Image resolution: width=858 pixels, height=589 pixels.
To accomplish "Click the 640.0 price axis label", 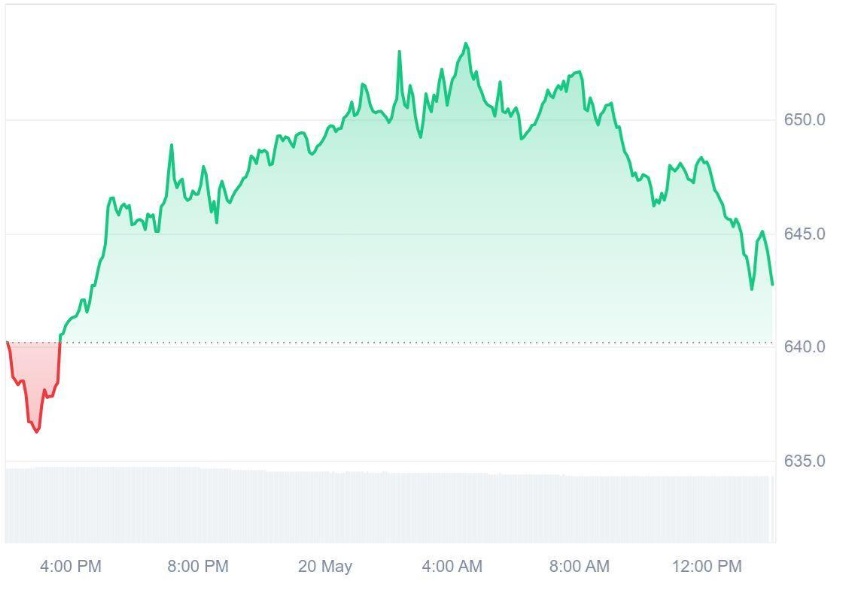I will (x=803, y=347).
